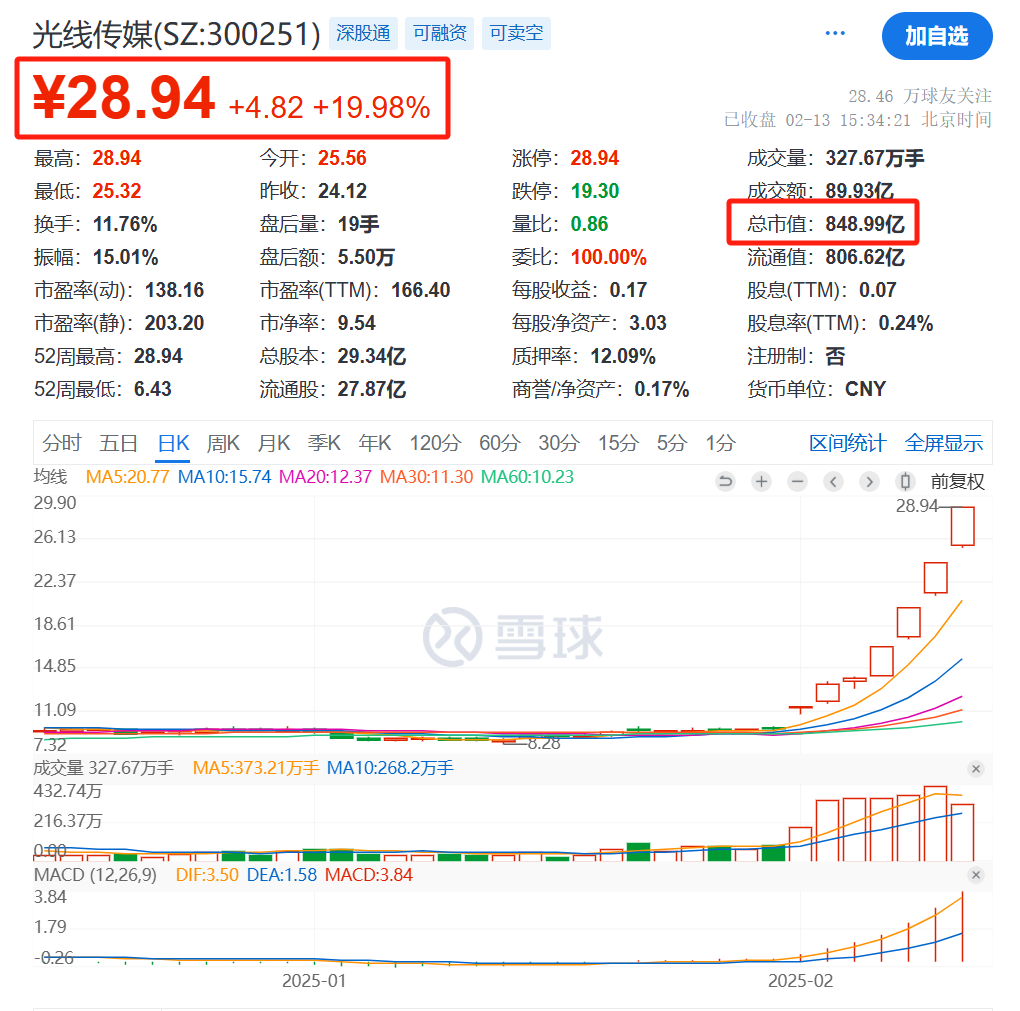Click the DIF:3.50 value

pyautogui.click(x=207, y=875)
